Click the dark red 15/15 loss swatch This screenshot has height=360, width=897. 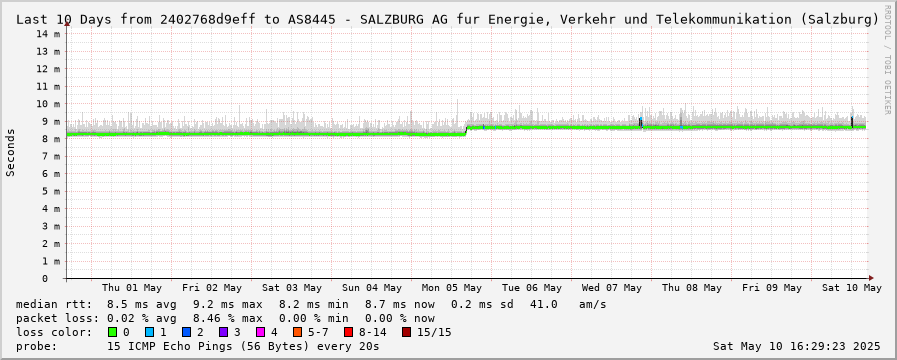click(x=406, y=332)
